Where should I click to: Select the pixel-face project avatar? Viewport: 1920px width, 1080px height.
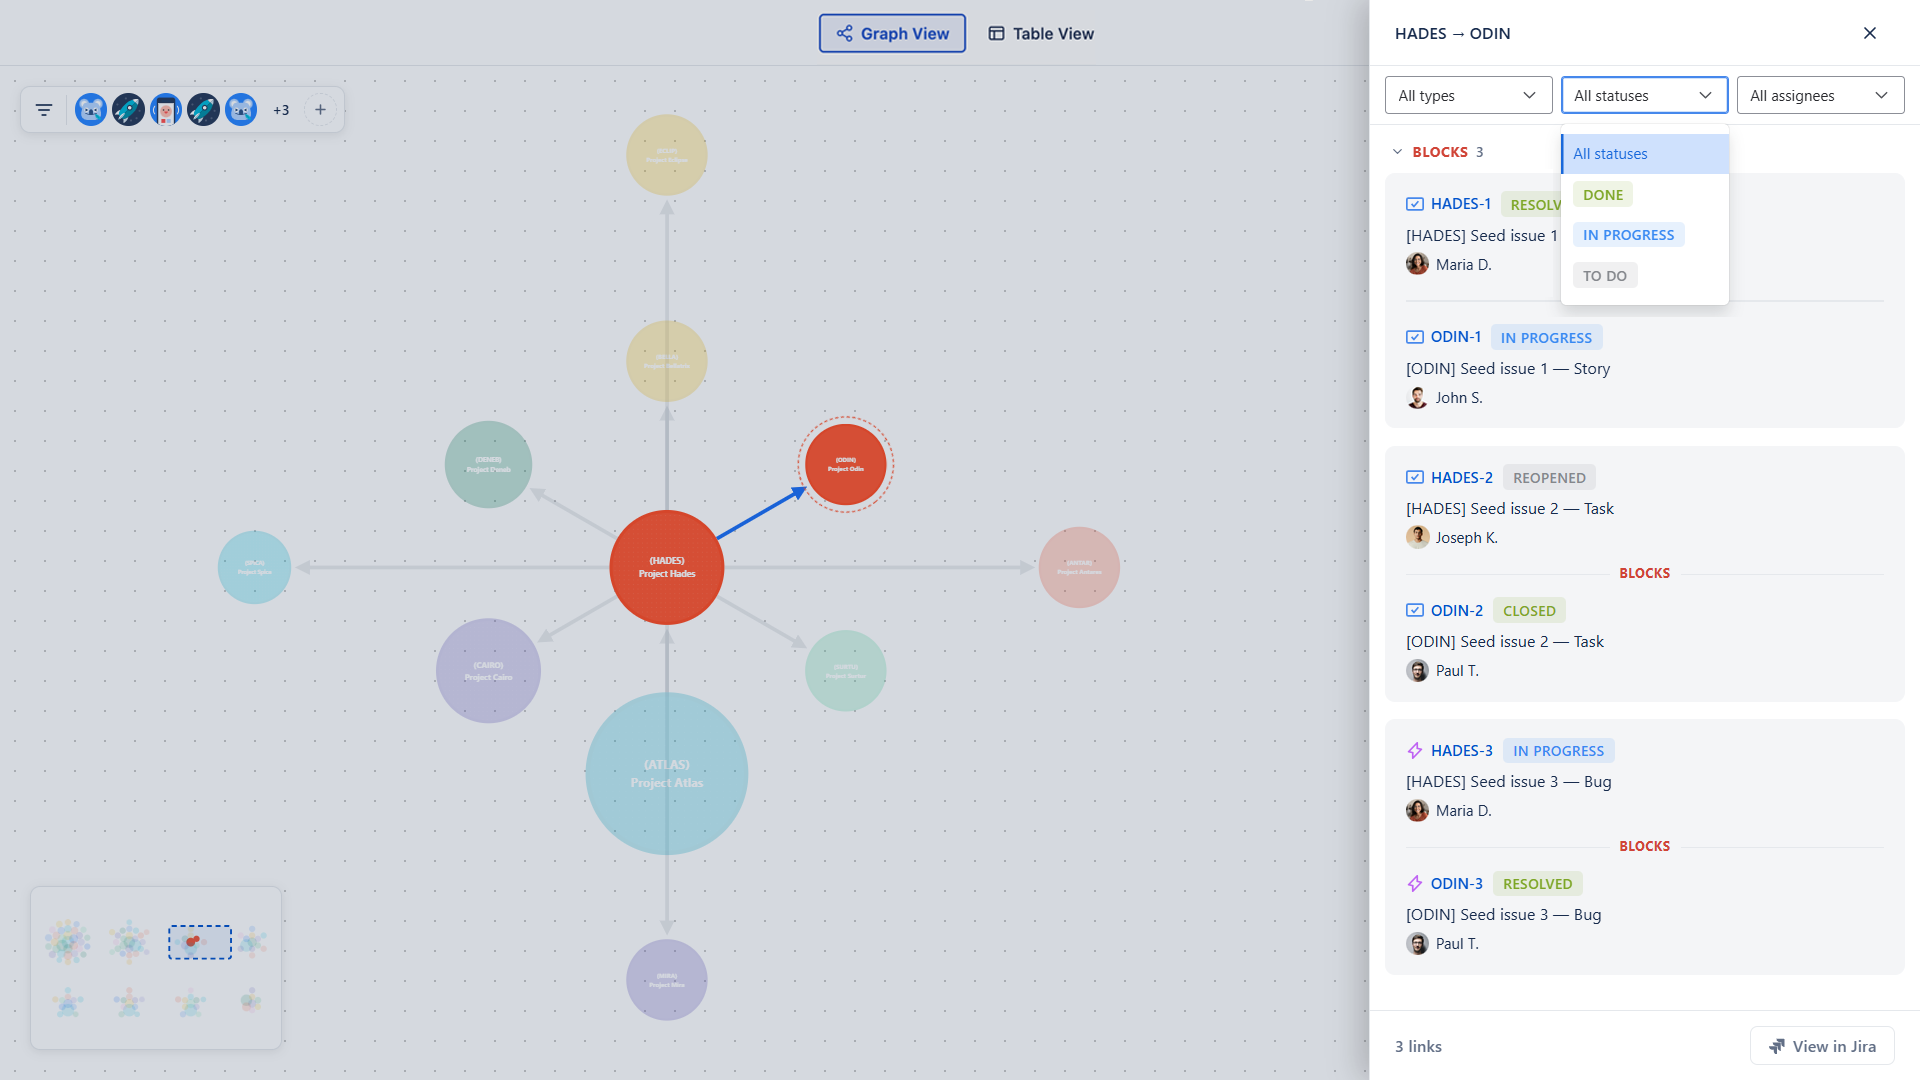click(166, 110)
